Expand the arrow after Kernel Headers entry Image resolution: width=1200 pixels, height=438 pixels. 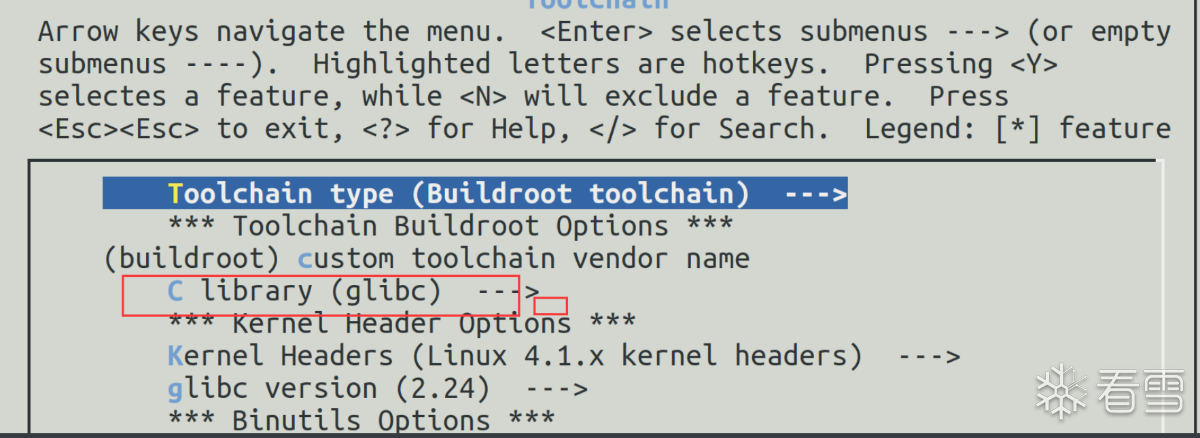928,356
